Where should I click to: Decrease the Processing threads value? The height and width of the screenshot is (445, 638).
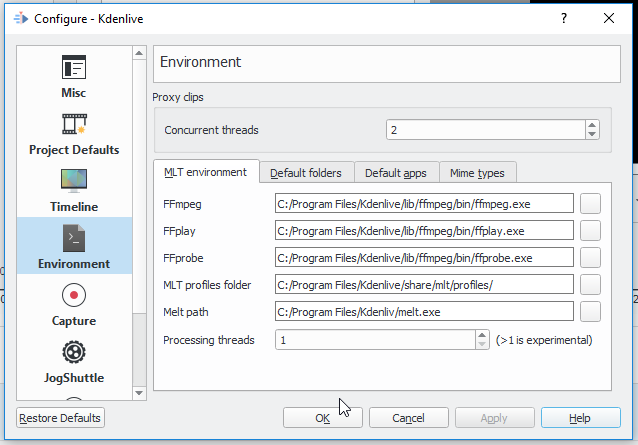click(x=482, y=345)
